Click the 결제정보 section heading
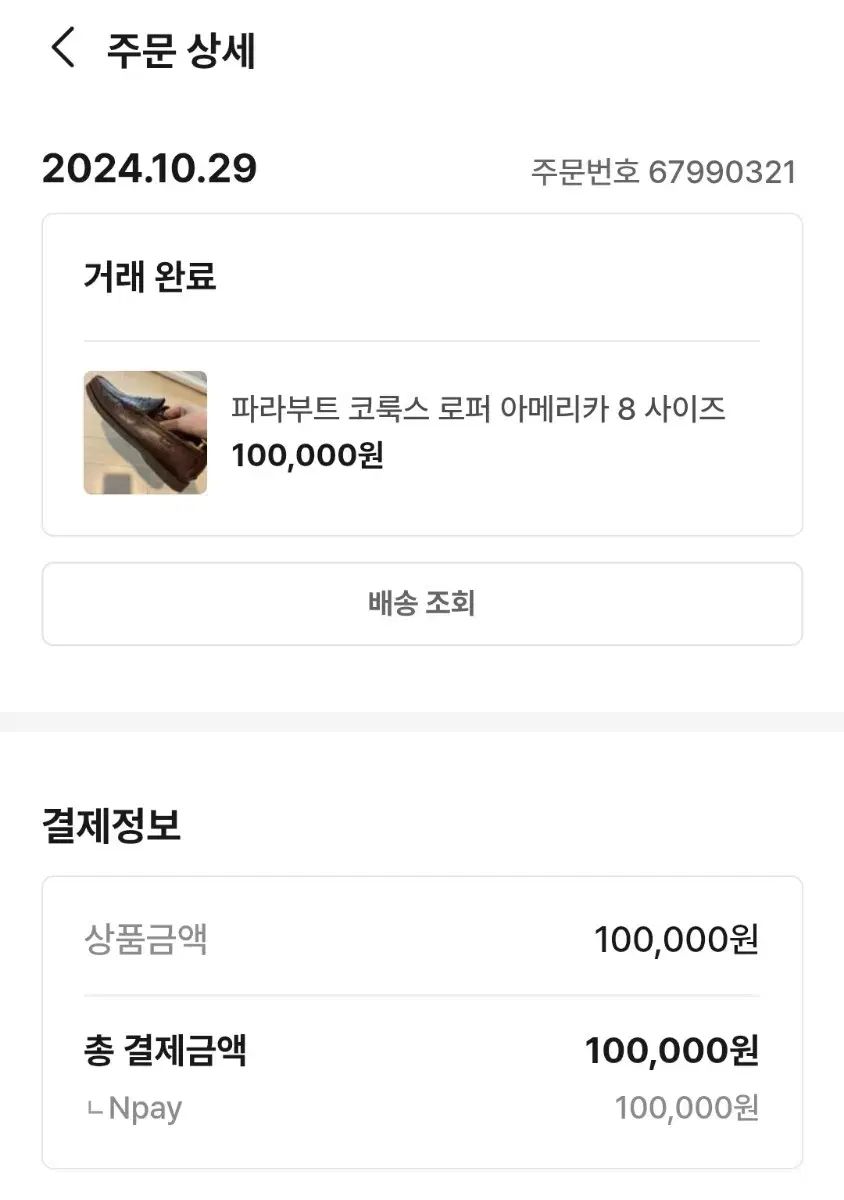 pos(111,826)
